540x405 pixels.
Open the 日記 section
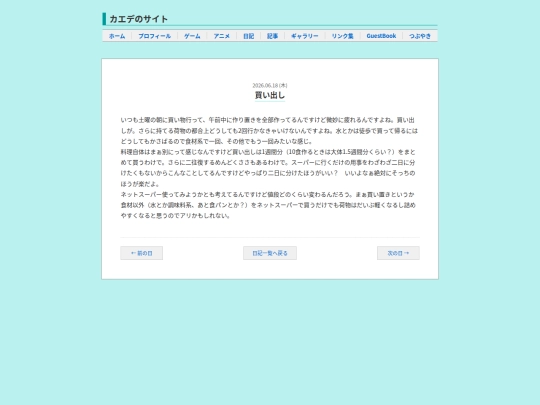(x=249, y=36)
